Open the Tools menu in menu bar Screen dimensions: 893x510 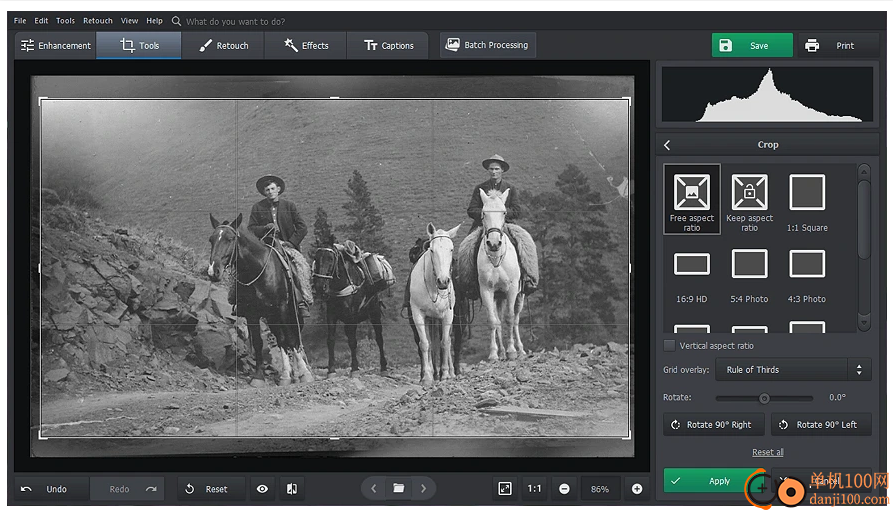65,21
